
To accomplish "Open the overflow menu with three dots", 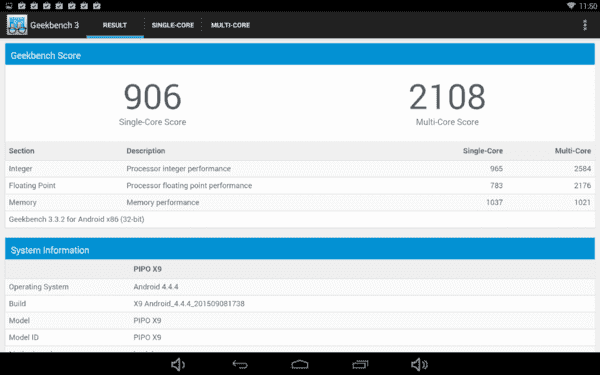I will (x=585, y=25).
